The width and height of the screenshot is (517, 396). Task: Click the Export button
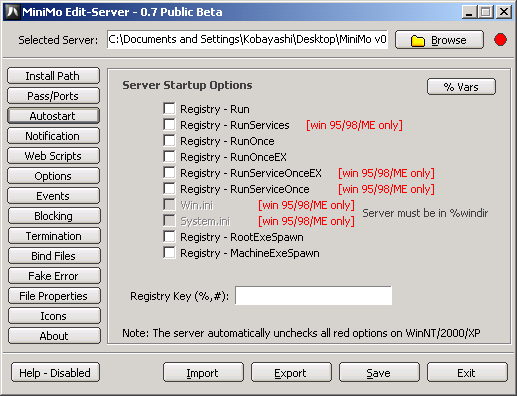[x=291, y=372]
